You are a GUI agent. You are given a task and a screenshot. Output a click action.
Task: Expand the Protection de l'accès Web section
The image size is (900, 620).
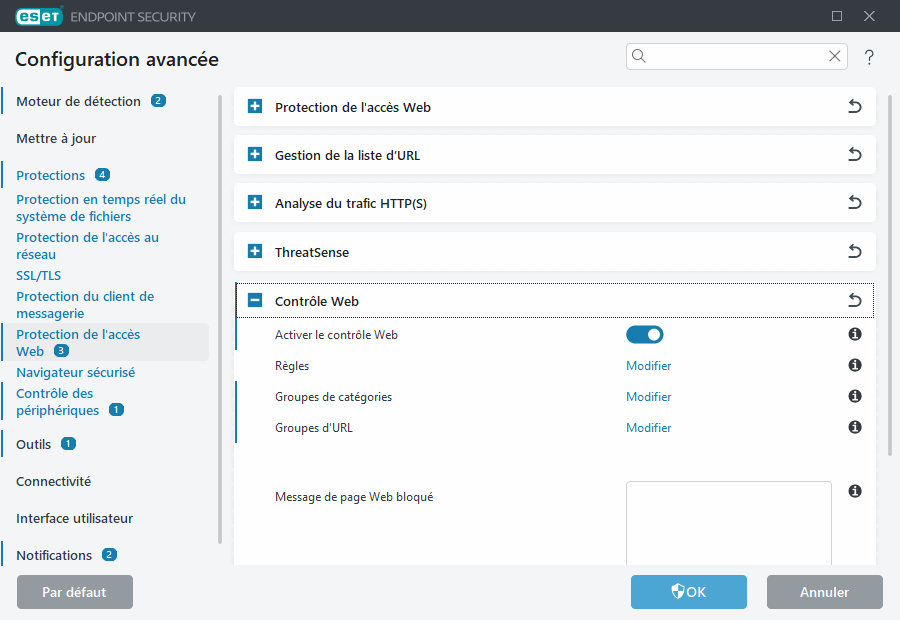coord(253,106)
